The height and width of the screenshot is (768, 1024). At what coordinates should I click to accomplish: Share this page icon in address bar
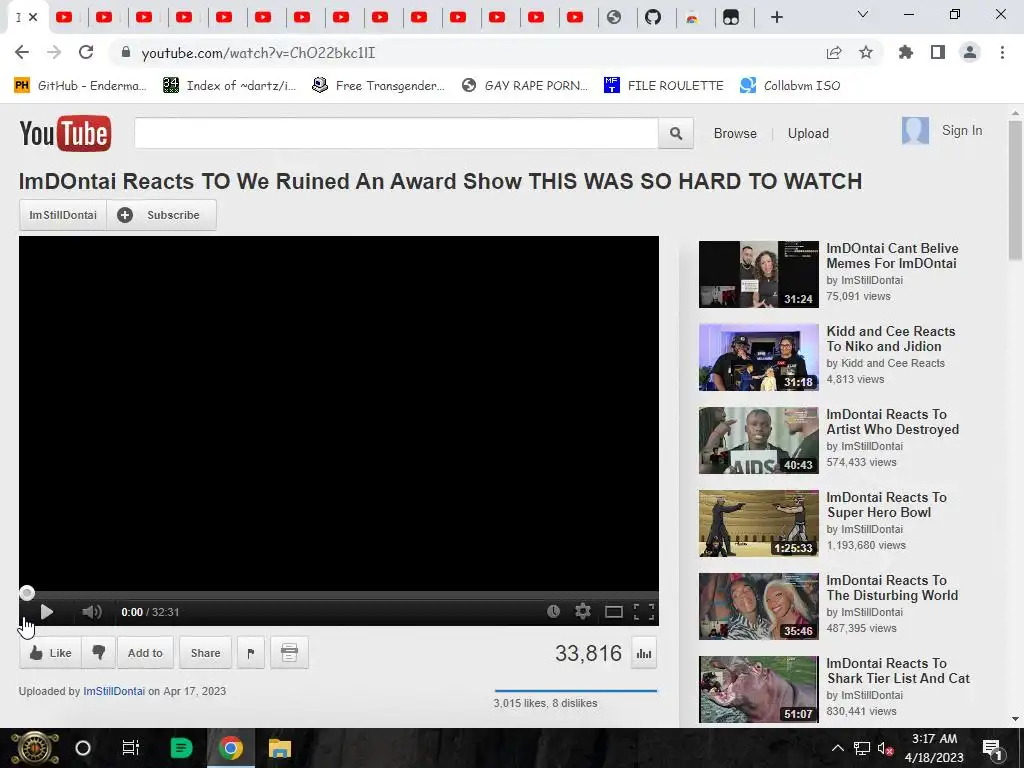(834, 53)
